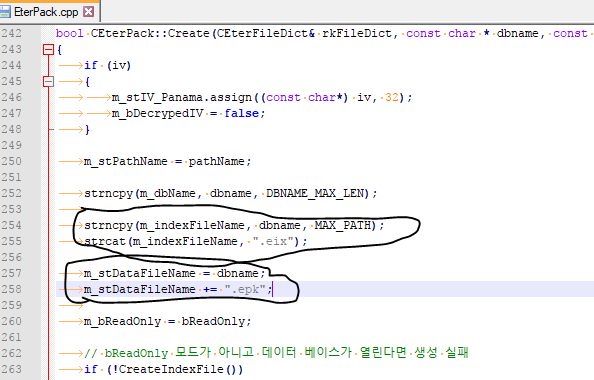This screenshot has width=594, height=380.
Task: Click line number 242 in the margin
Action: (x=11, y=33)
